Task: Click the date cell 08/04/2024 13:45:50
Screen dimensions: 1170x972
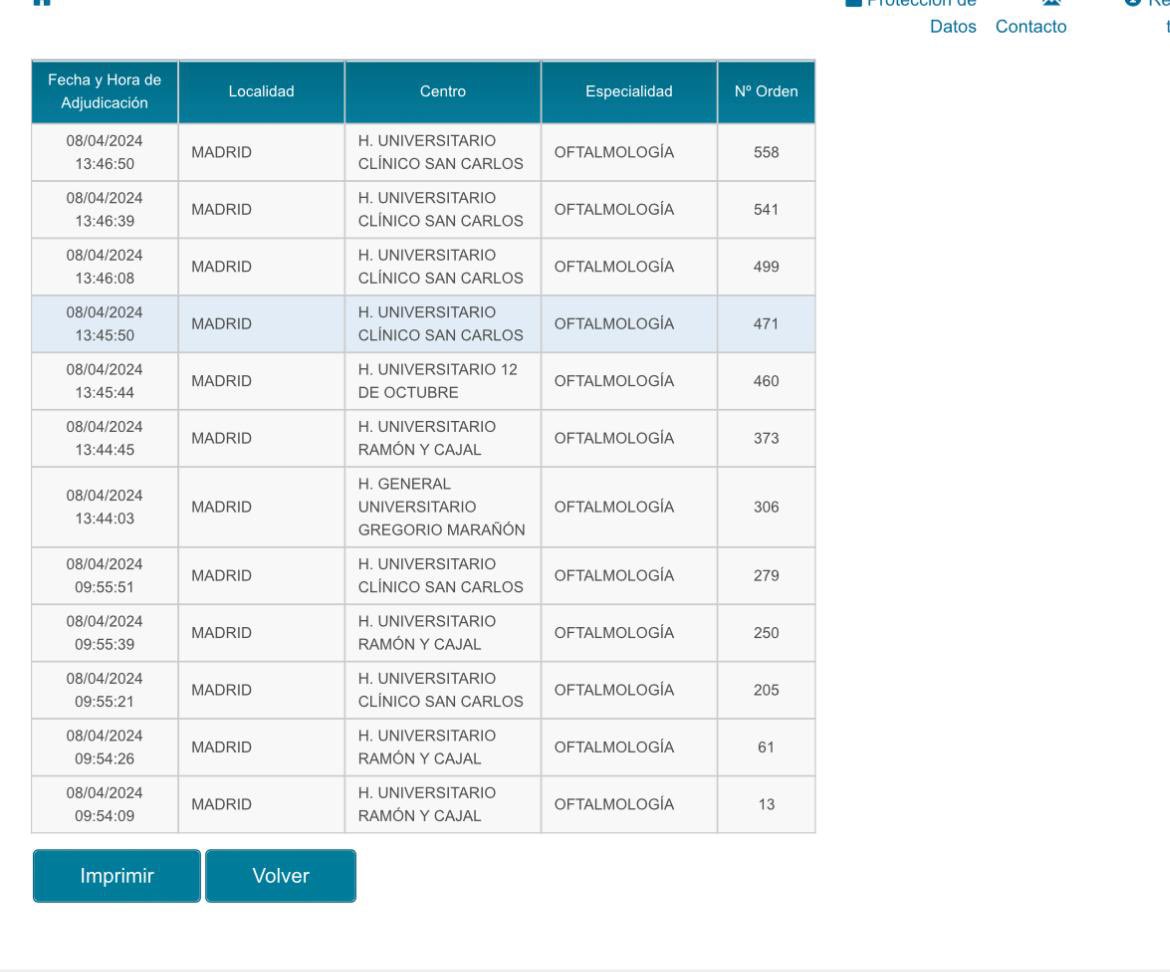Action: [104, 324]
